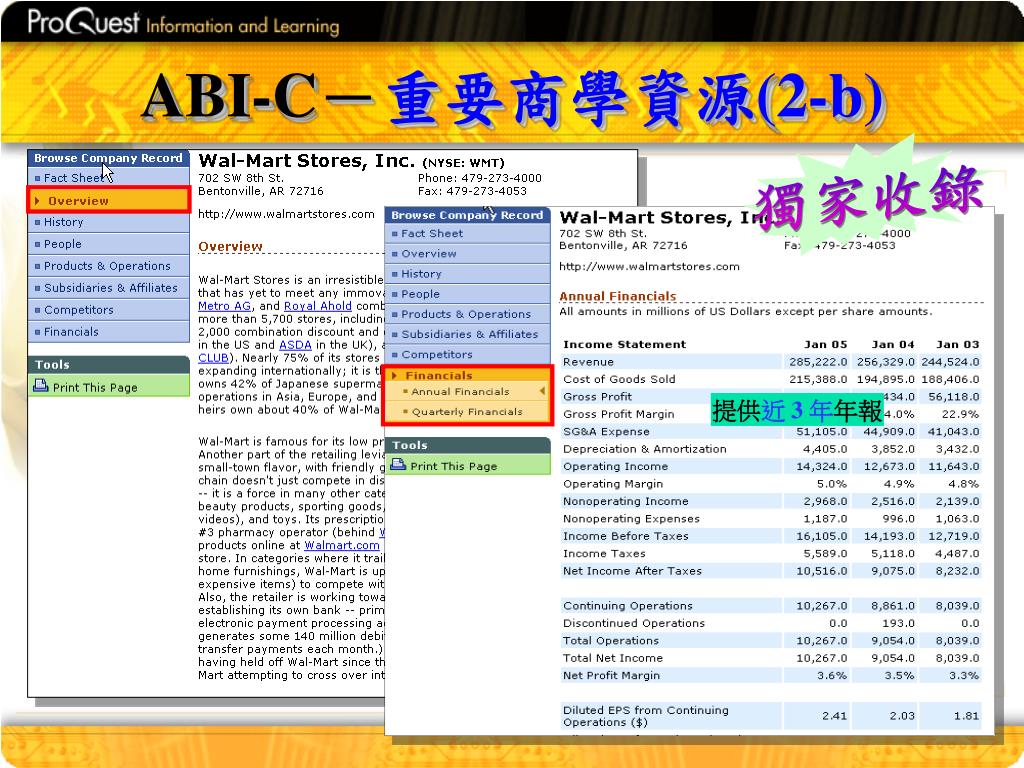Open History in the left sidebar
The image size is (1024, 768).
click(63, 222)
